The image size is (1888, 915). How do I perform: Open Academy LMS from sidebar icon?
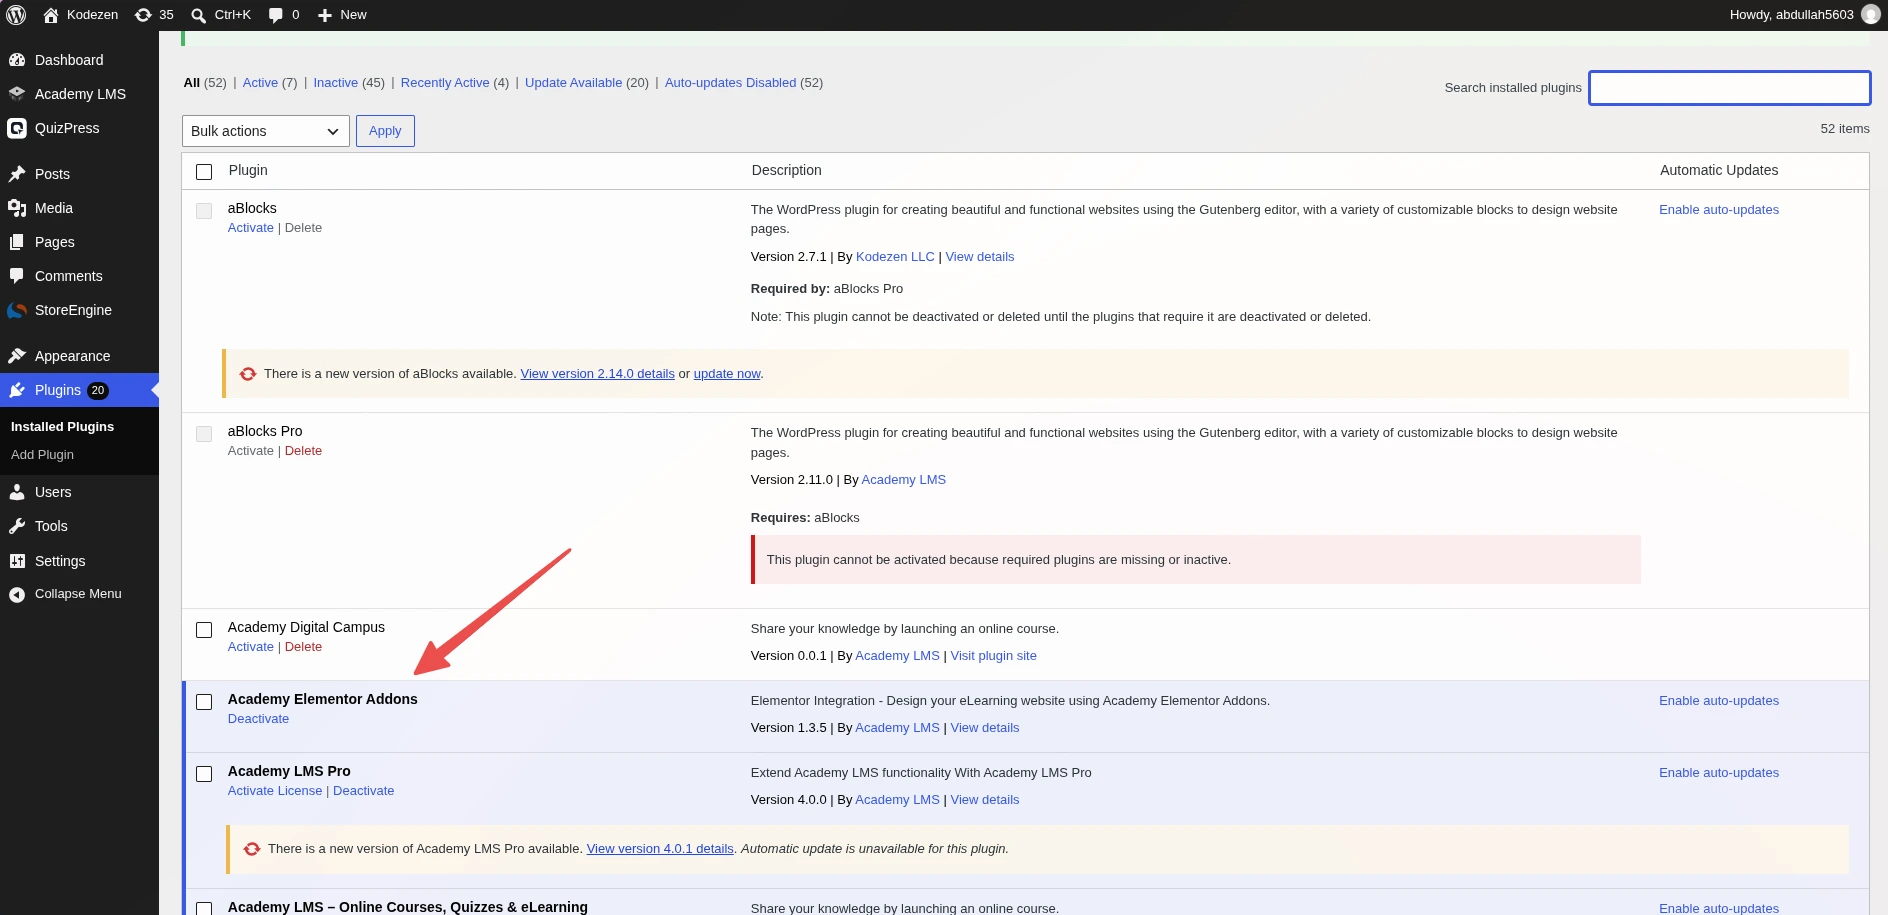tap(17, 94)
